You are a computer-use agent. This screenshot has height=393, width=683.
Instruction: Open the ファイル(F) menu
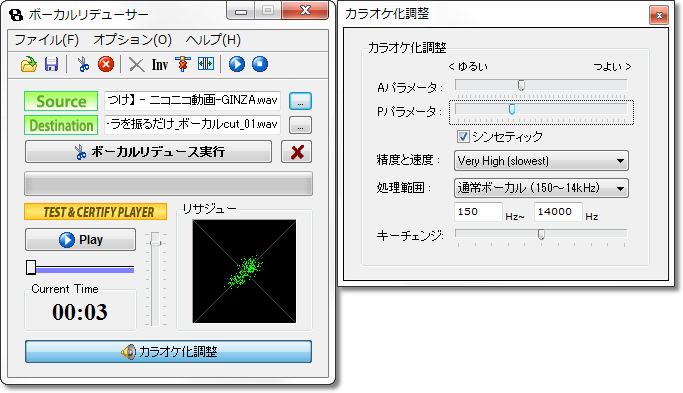pos(46,40)
